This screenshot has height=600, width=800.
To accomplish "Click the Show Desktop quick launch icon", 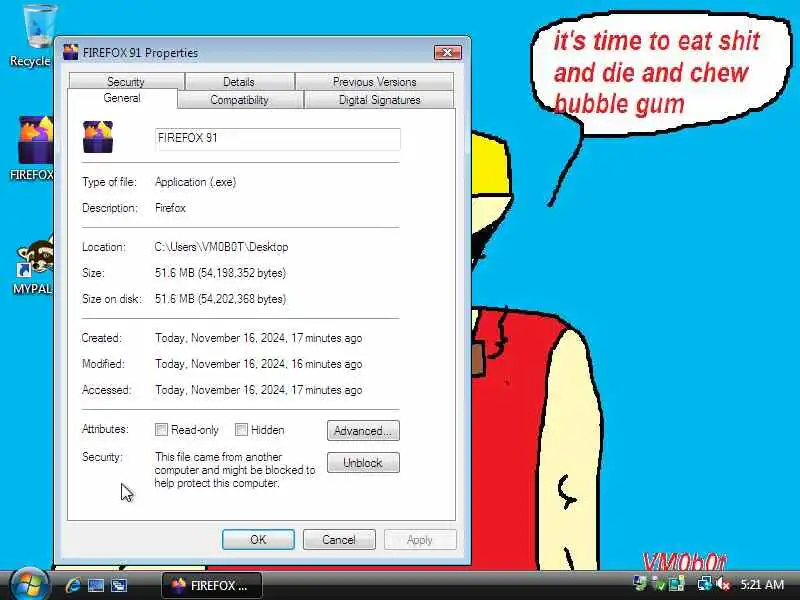I will (96, 585).
